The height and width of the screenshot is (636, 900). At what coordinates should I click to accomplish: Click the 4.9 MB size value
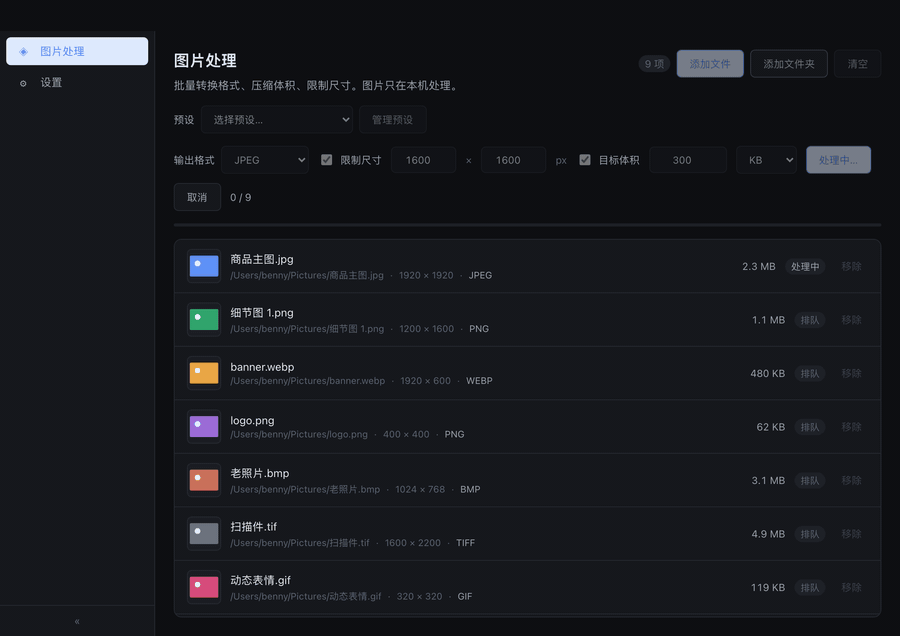tap(768, 534)
